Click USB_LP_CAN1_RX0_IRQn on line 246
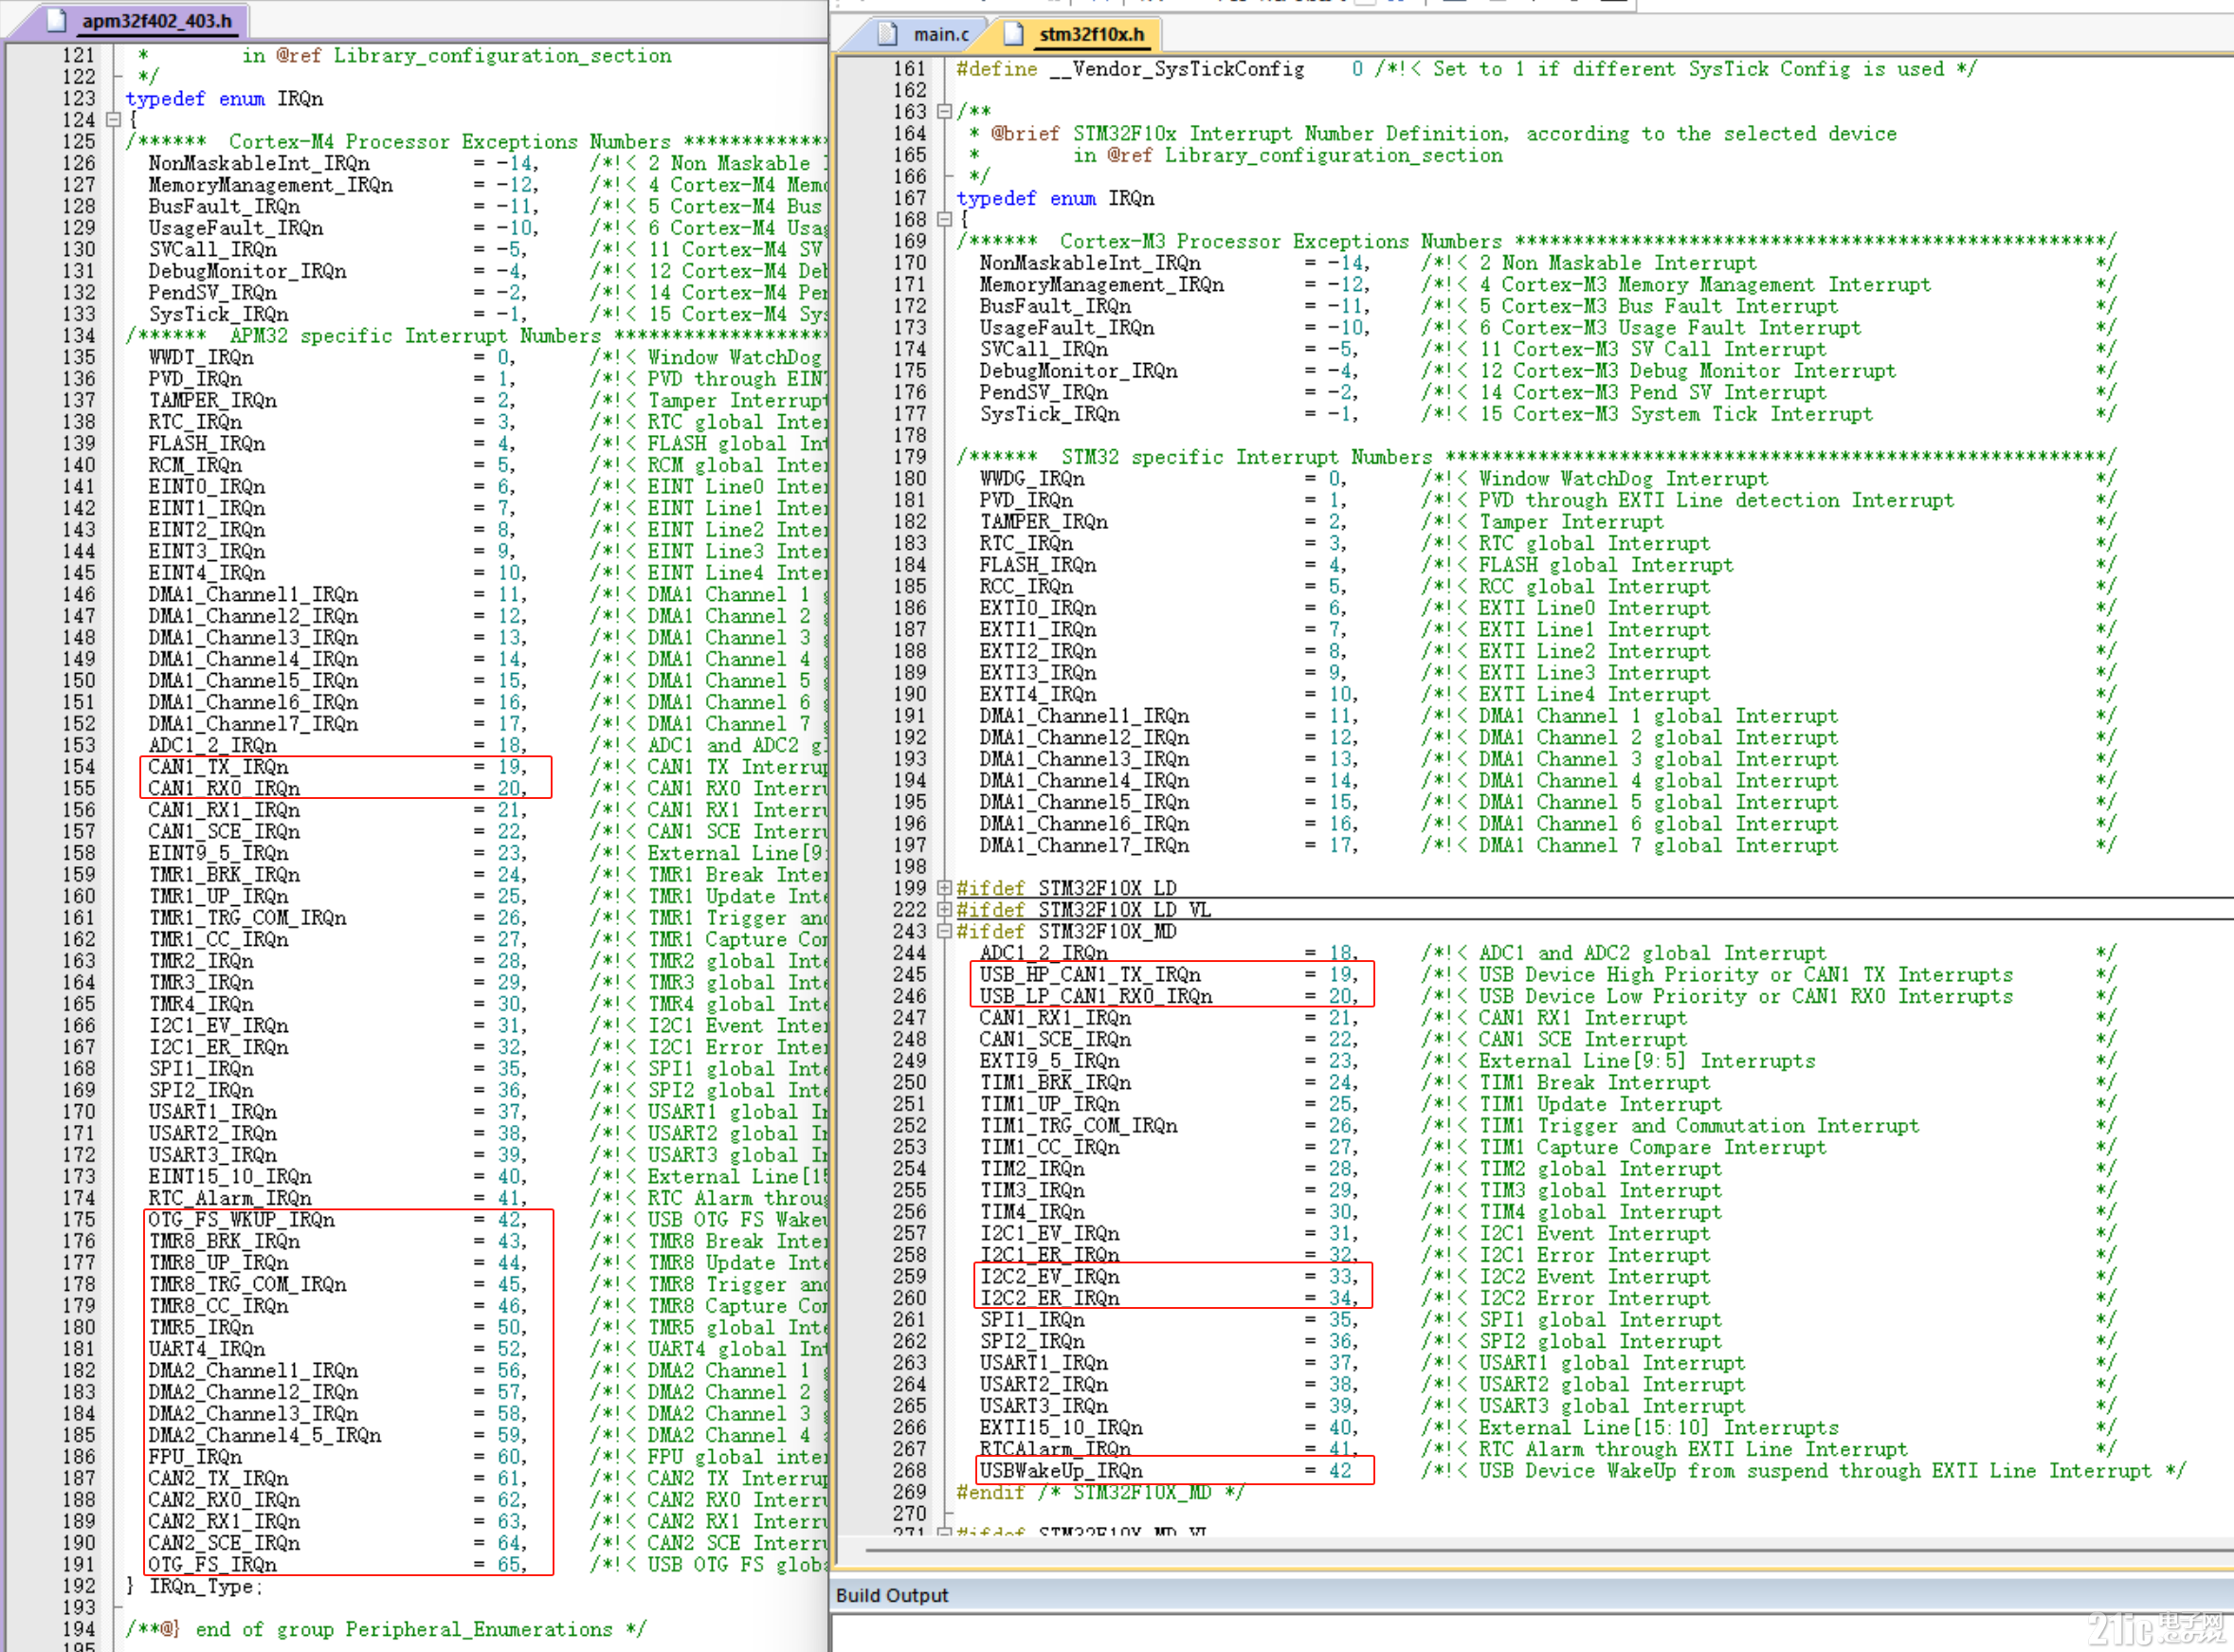Viewport: 2234px width, 1652px height. coord(1096,997)
